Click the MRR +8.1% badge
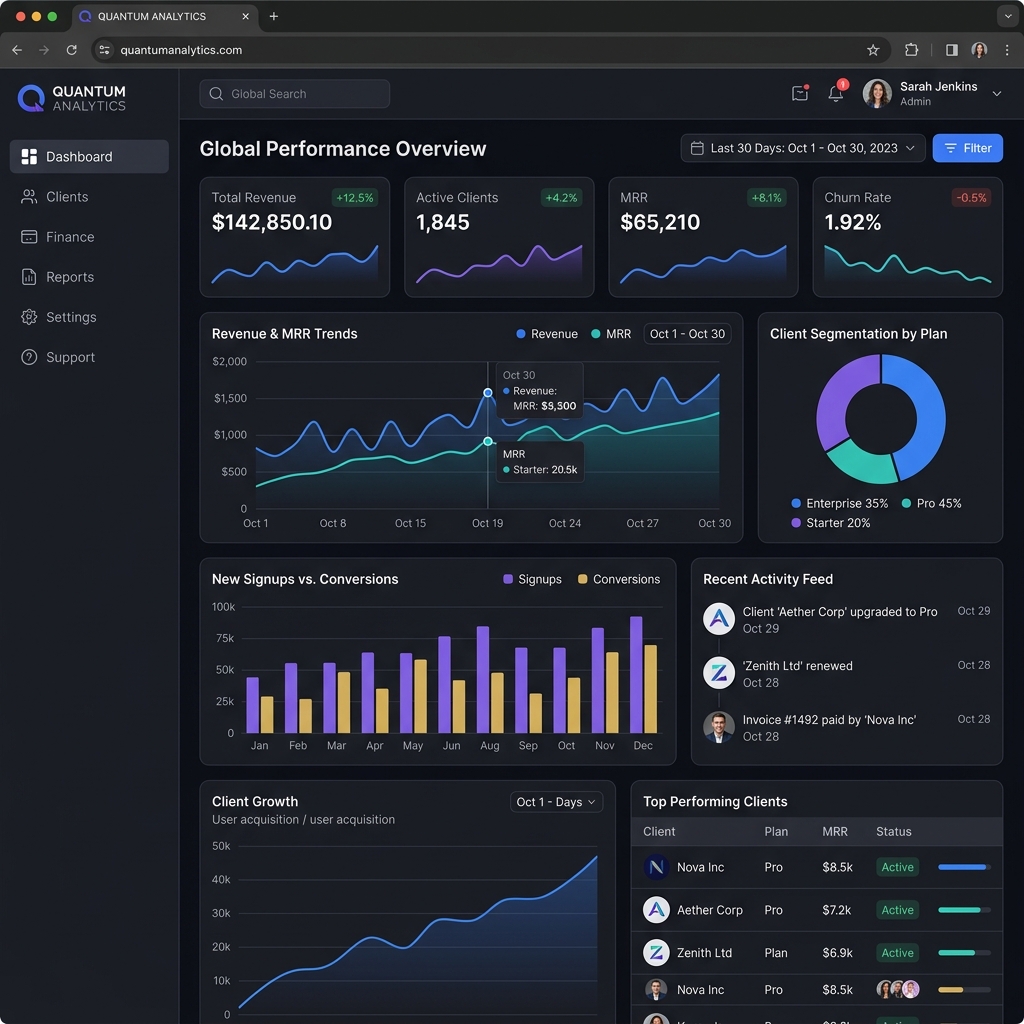The height and width of the screenshot is (1024, 1024). pos(766,198)
